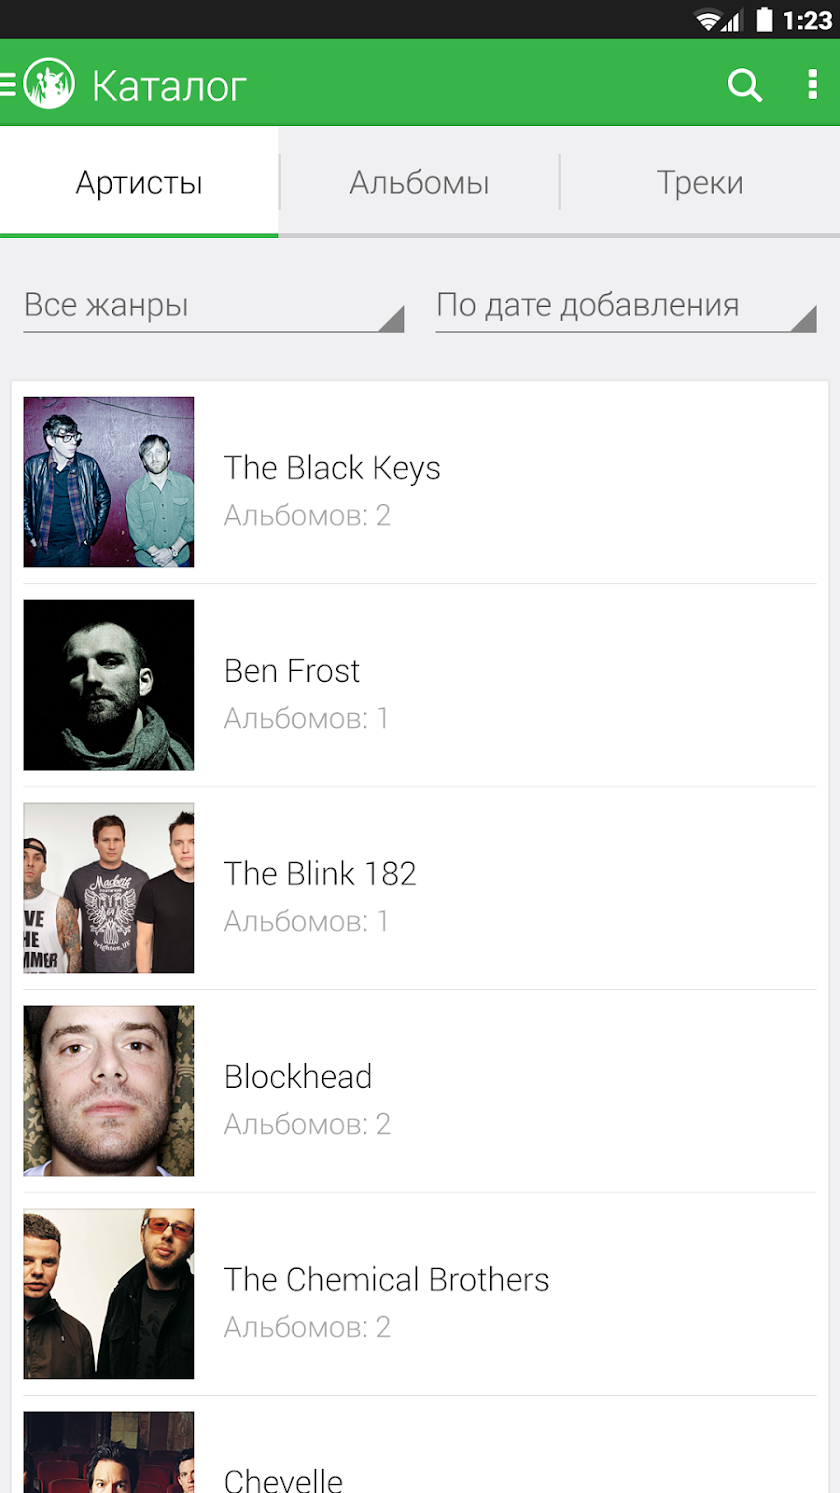Open the three-dot overflow menu
840x1493 pixels.
812,84
